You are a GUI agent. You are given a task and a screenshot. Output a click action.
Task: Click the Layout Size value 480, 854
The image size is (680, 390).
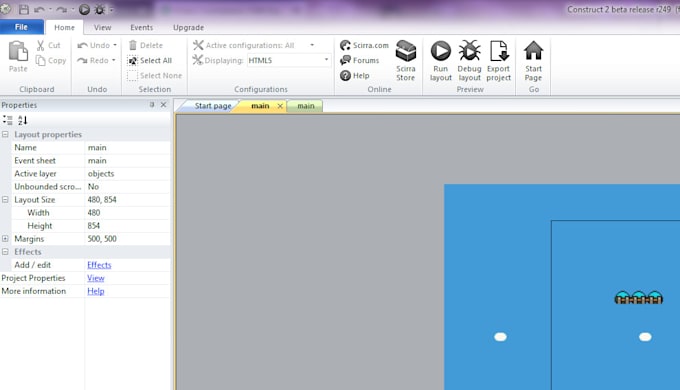coord(128,200)
